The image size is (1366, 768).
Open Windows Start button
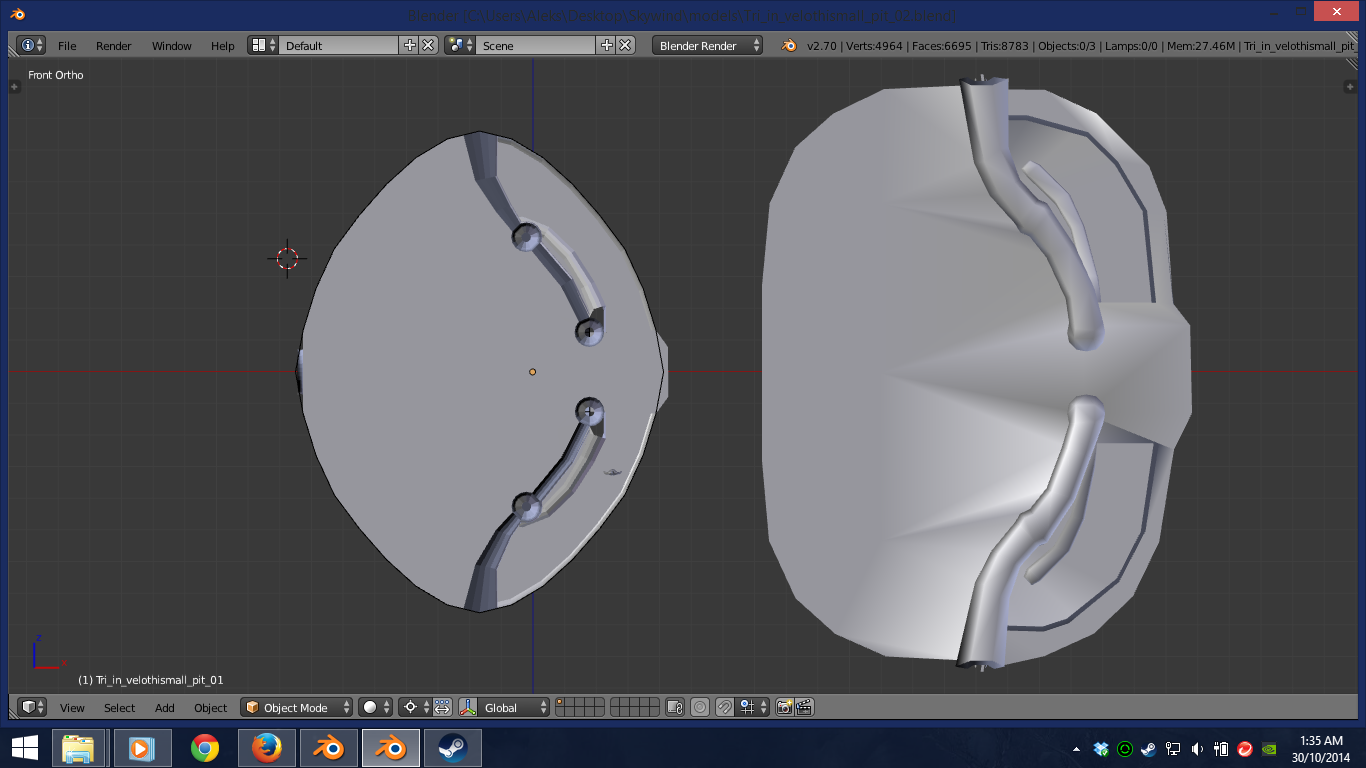pyautogui.click(x=24, y=748)
